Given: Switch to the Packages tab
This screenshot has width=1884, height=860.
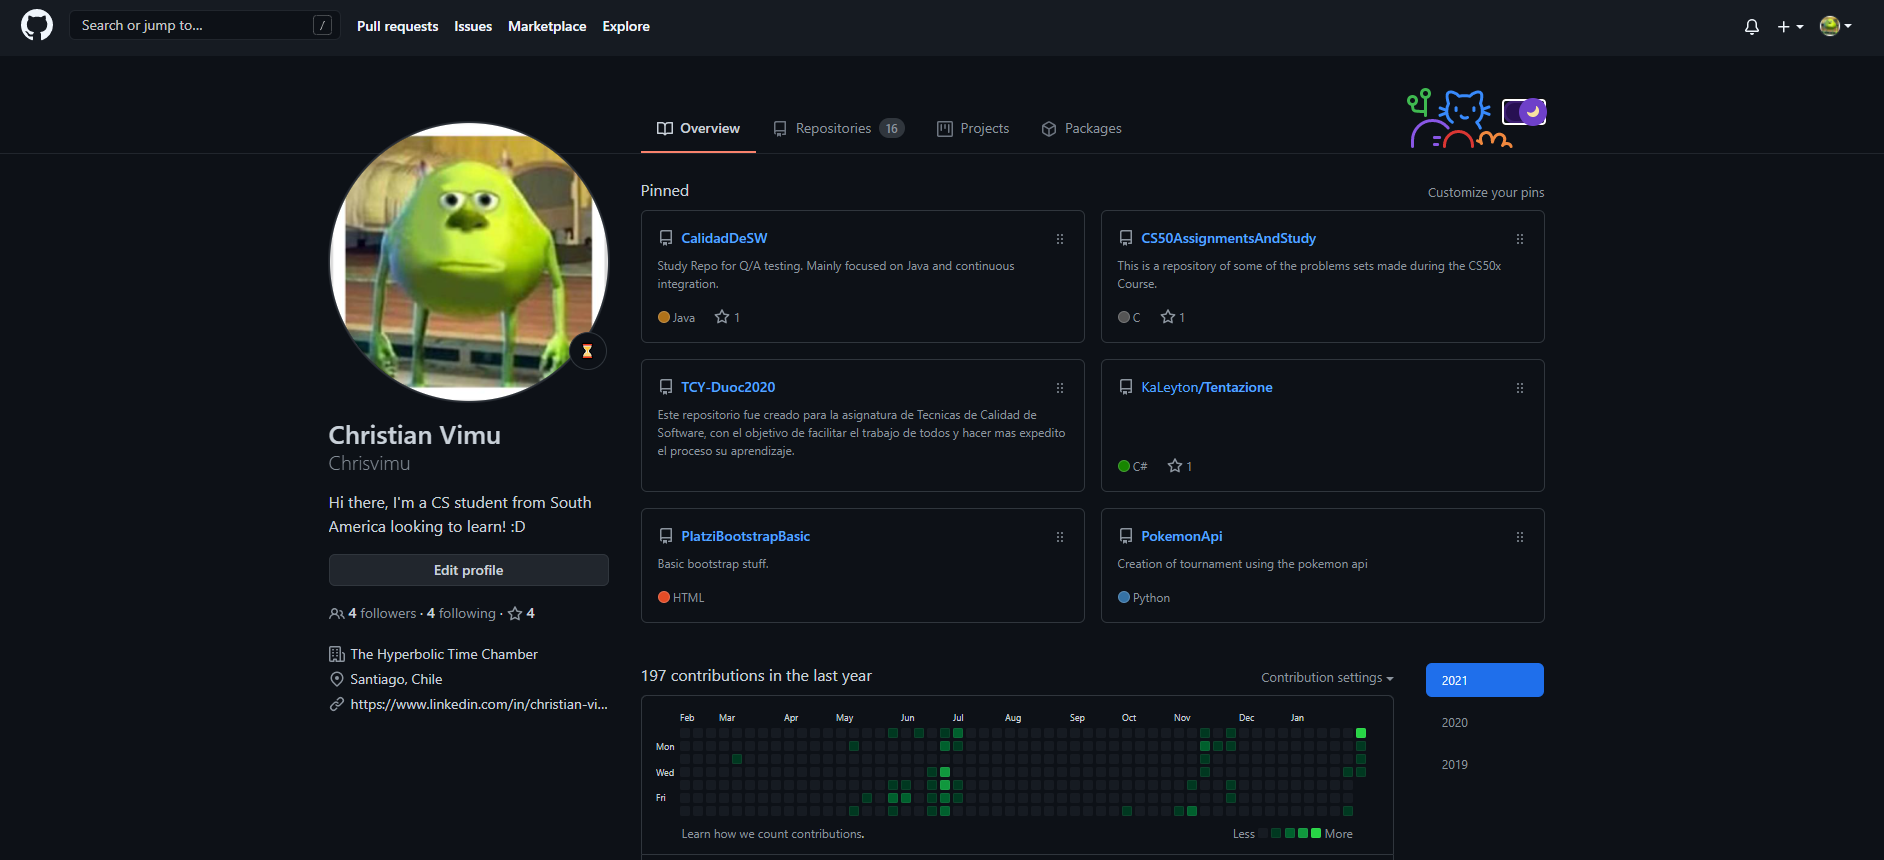Looking at the screenshot, I should pos(1081,129).
